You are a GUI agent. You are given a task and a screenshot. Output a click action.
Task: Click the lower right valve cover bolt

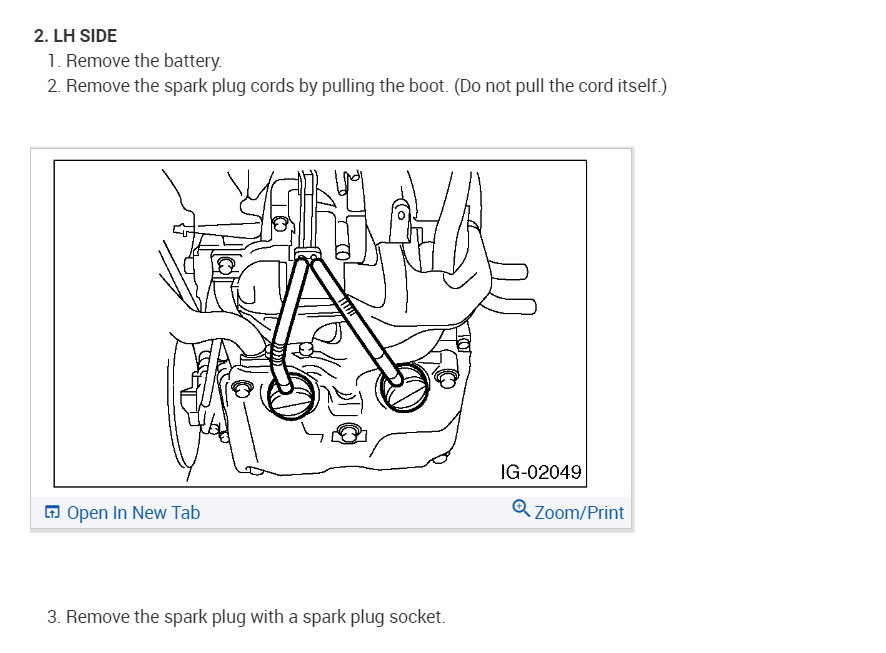pos(446,378)
